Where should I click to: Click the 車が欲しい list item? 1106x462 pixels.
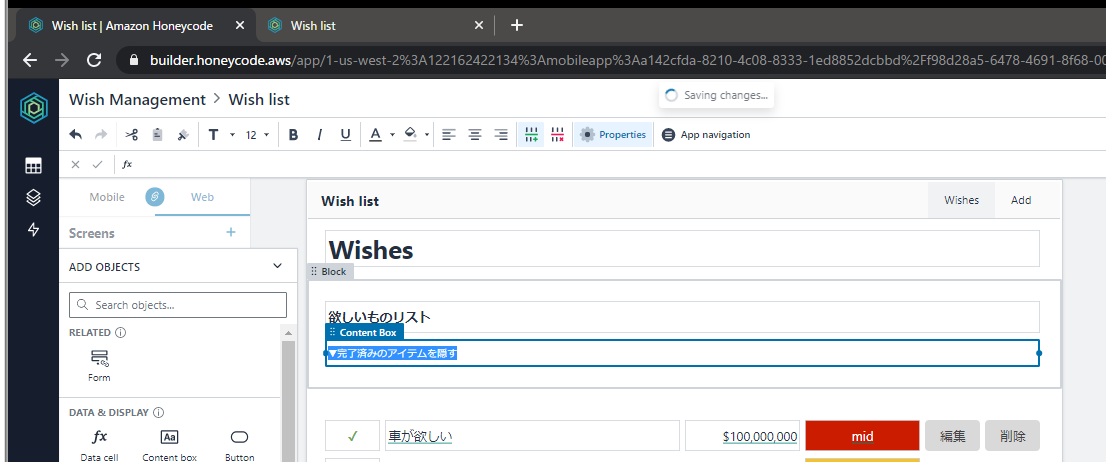(532, 436)
